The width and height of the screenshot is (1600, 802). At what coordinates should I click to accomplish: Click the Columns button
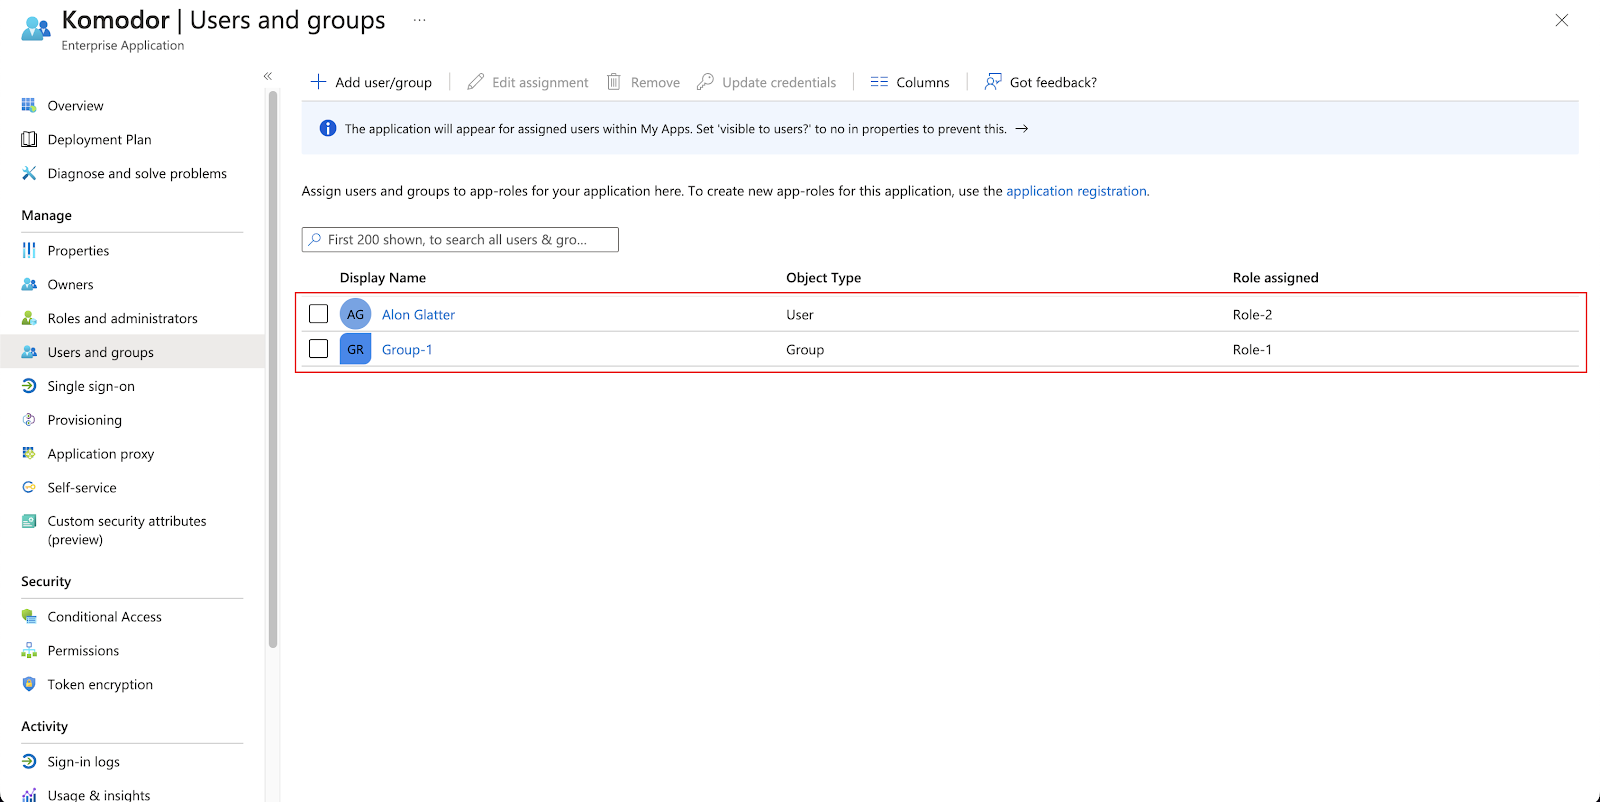pos(910,82)
